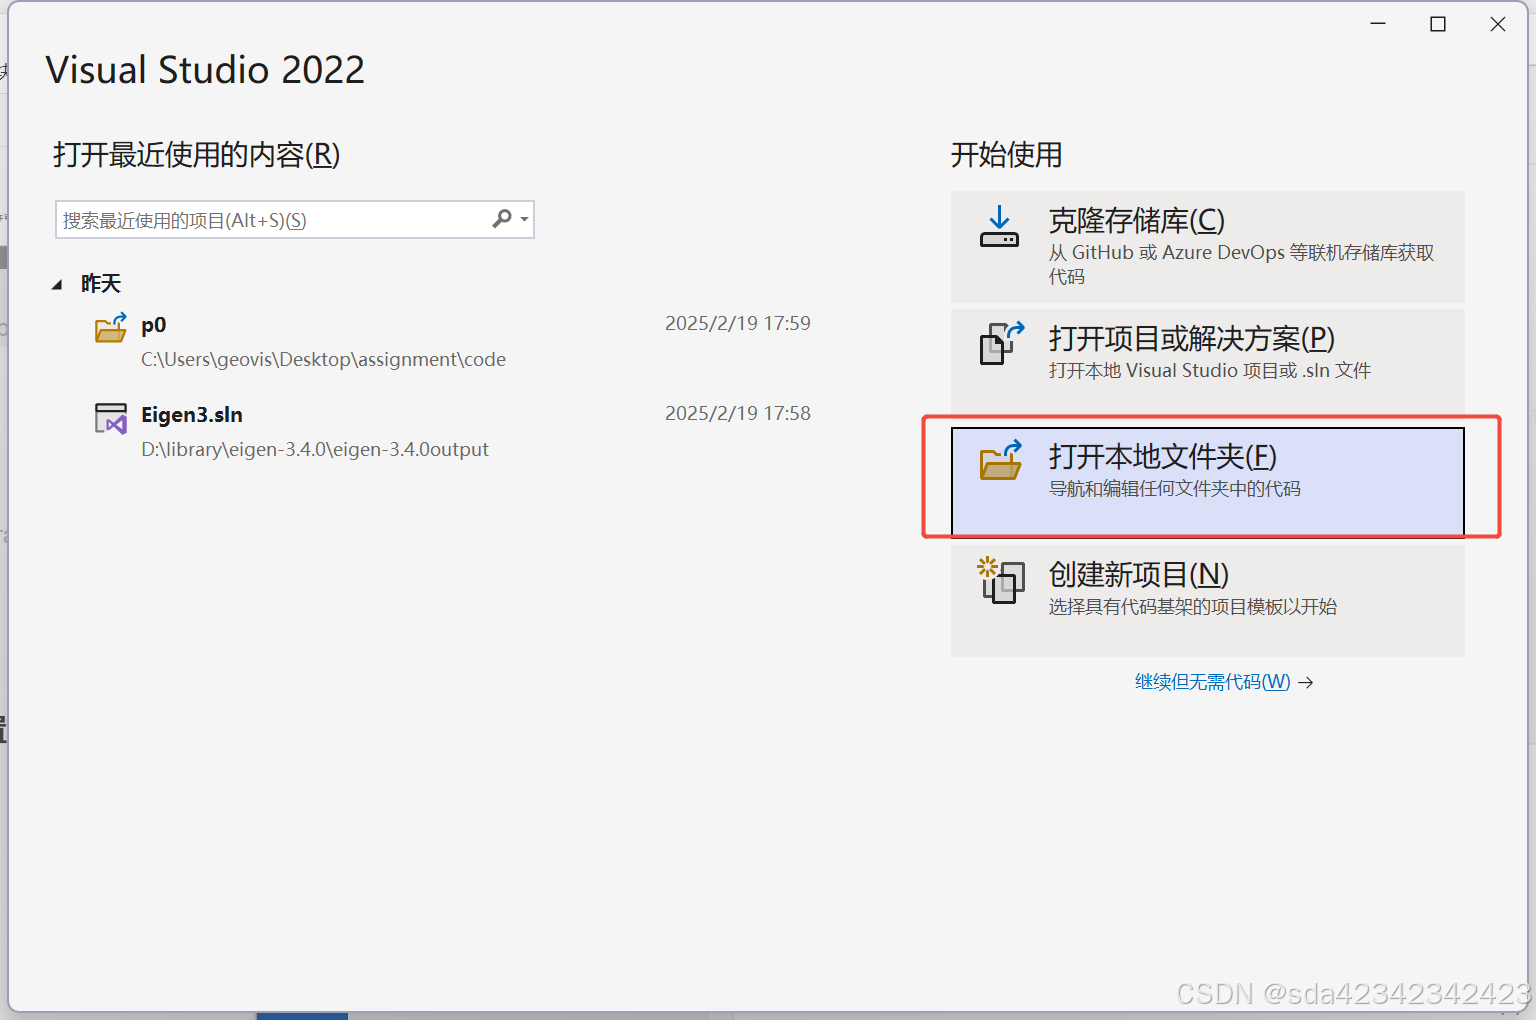1536x1020 pixels.
Task: Click the Eigen3.sln solution file icon
Action: point(110,419)
